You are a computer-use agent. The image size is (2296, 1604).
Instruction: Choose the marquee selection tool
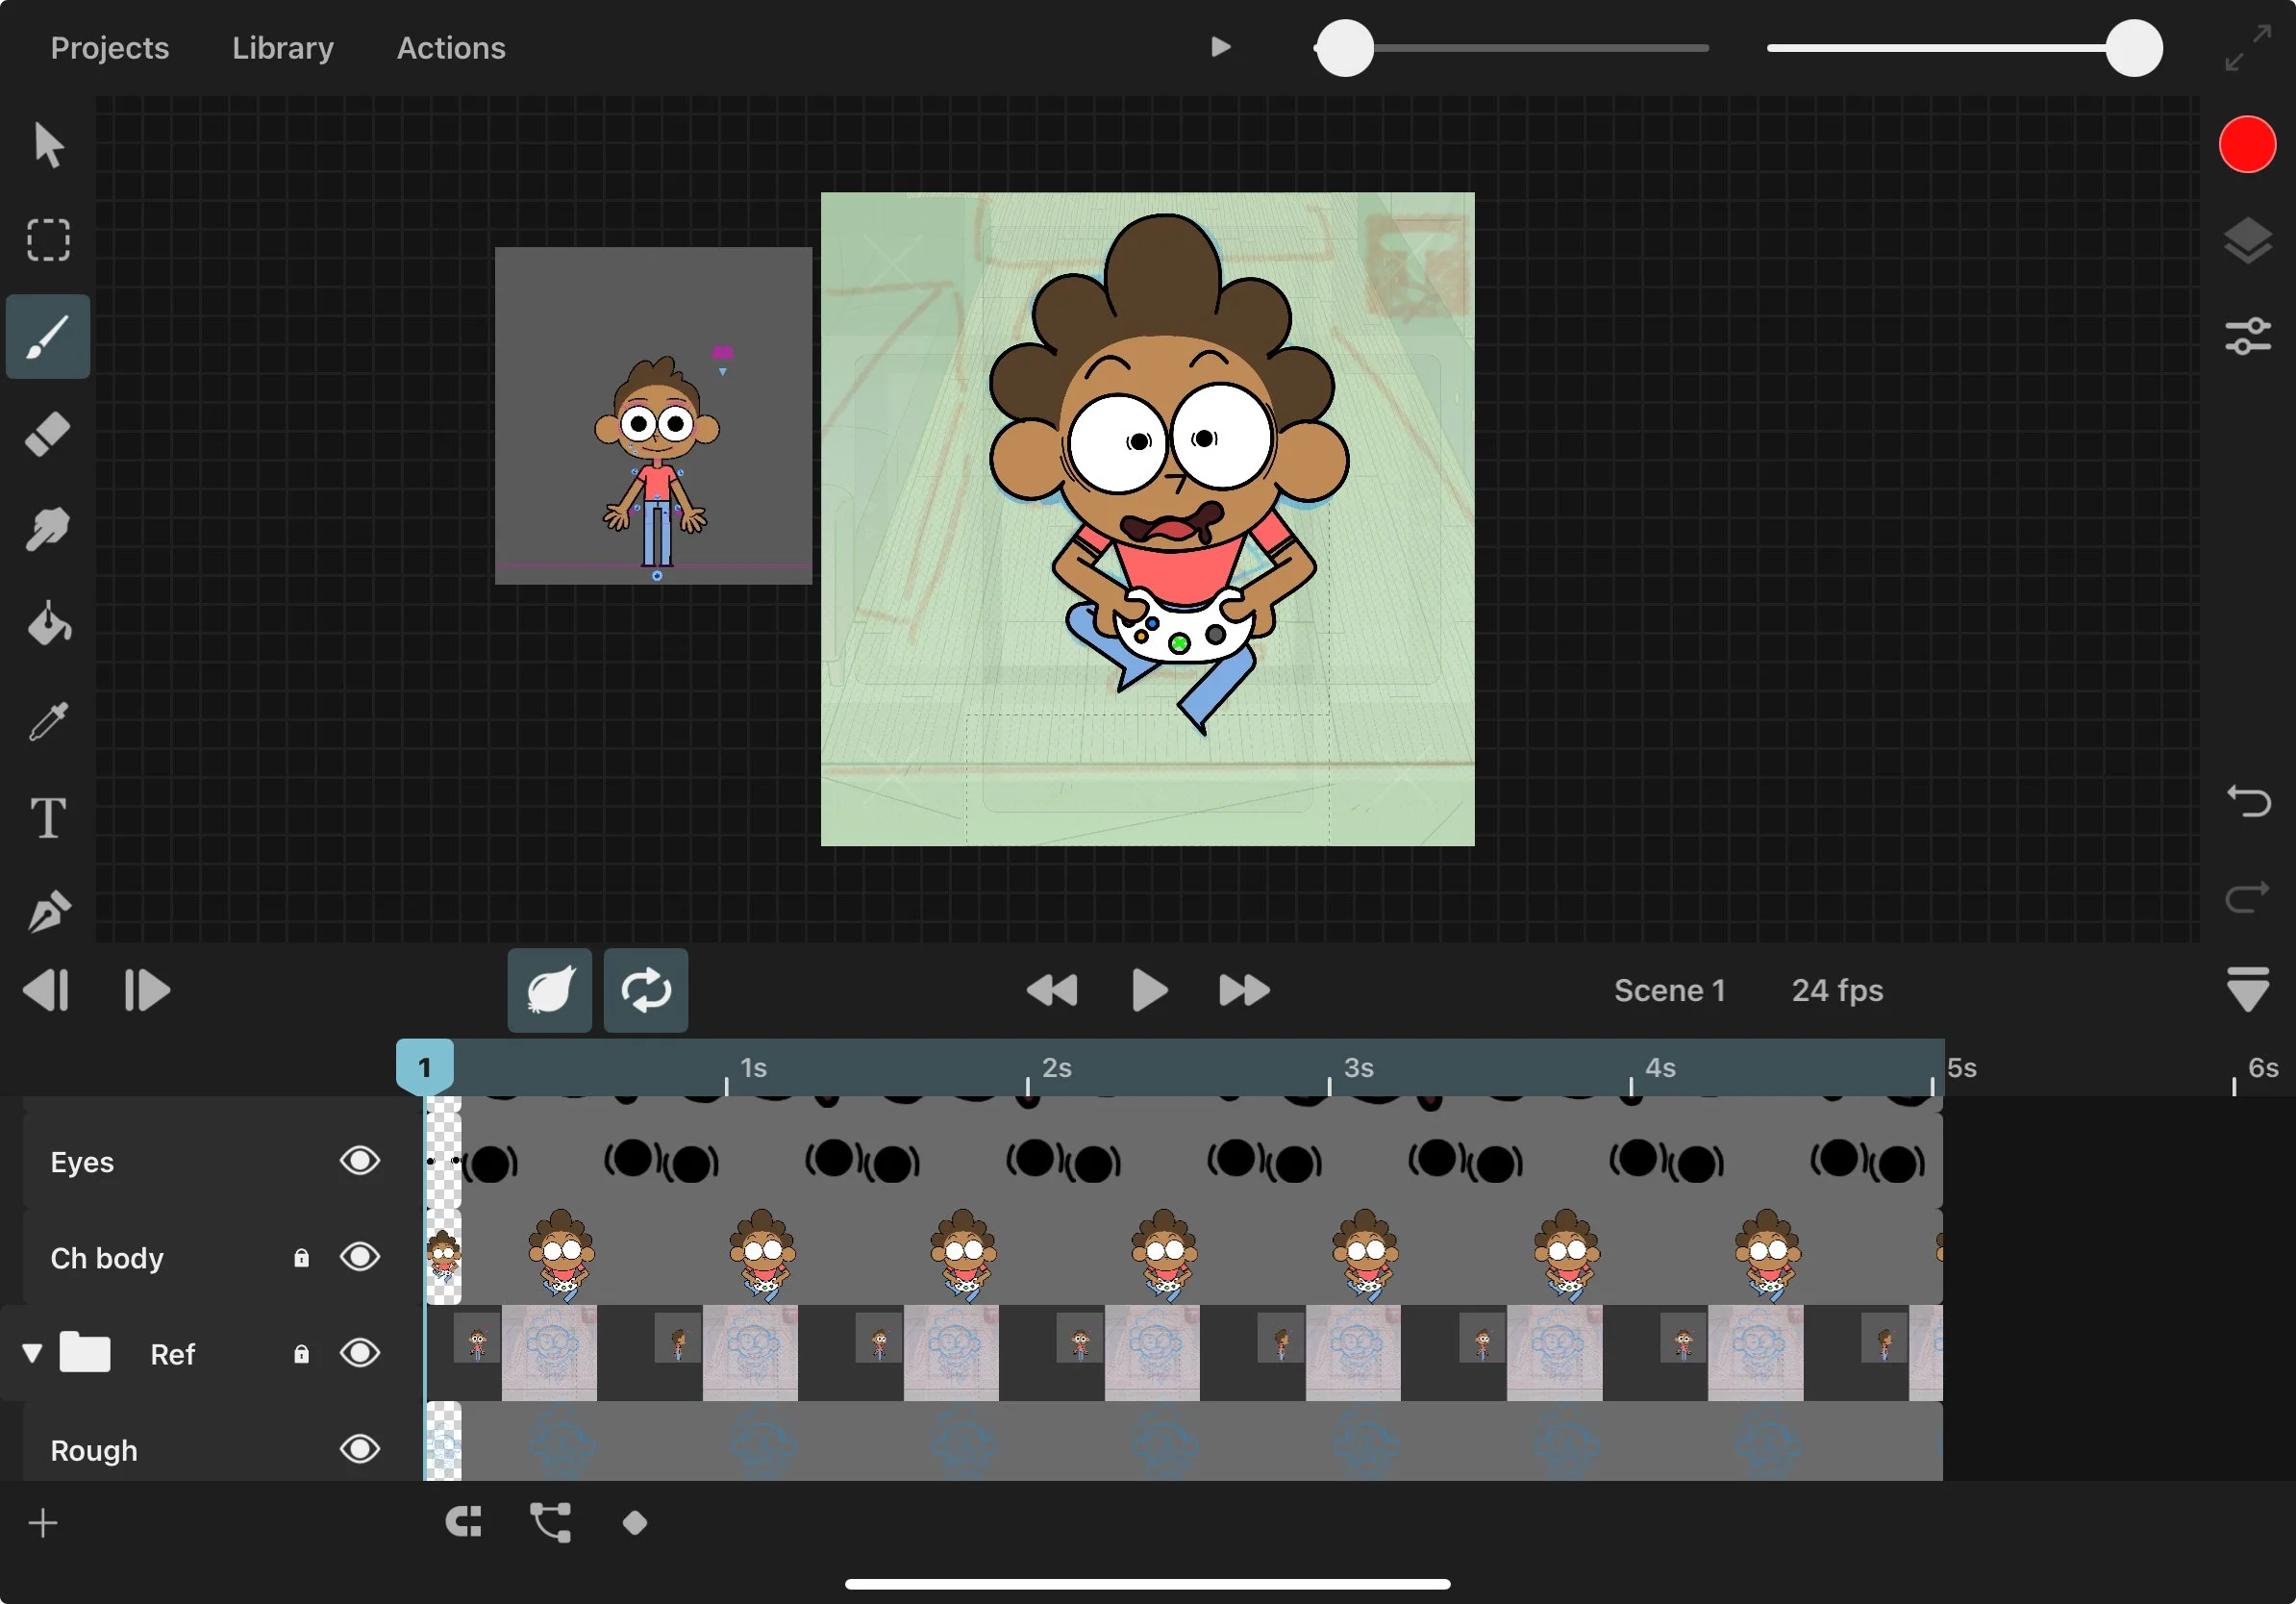48,240
